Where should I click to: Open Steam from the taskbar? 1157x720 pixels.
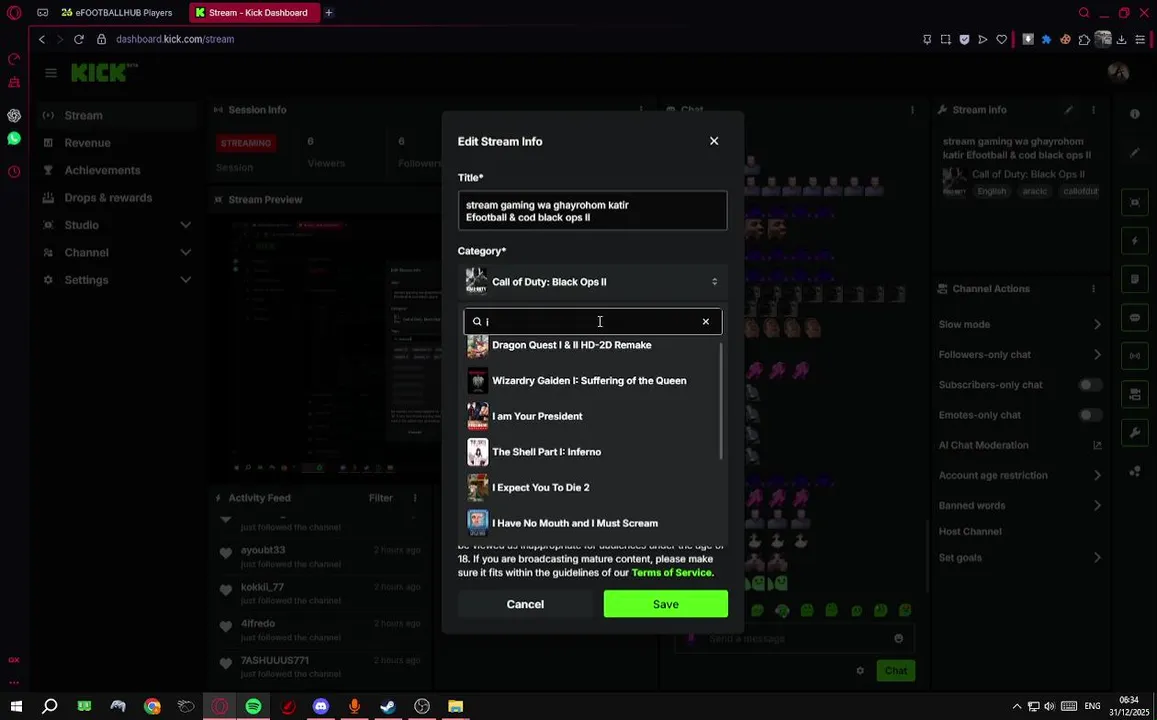388,707
